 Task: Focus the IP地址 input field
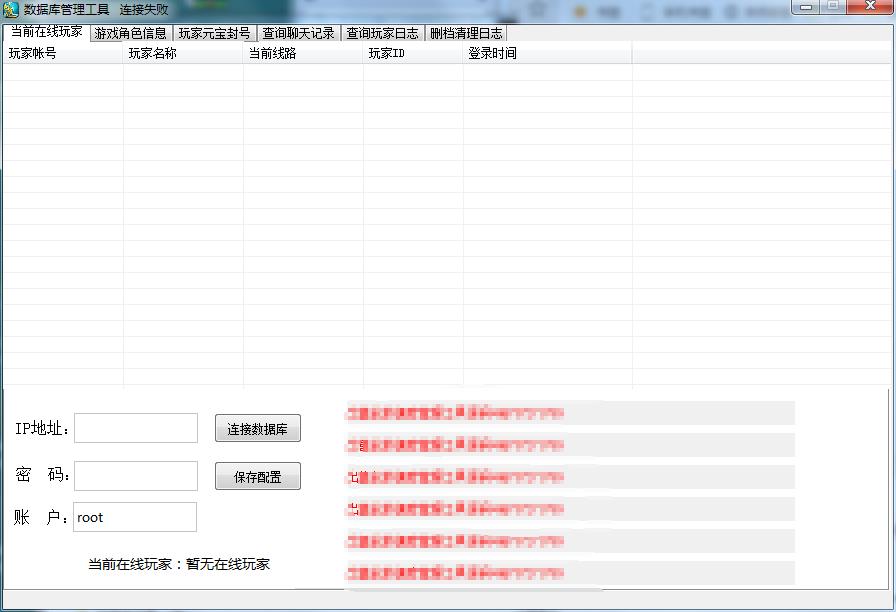pyautogui.click(x=136, y=428)
